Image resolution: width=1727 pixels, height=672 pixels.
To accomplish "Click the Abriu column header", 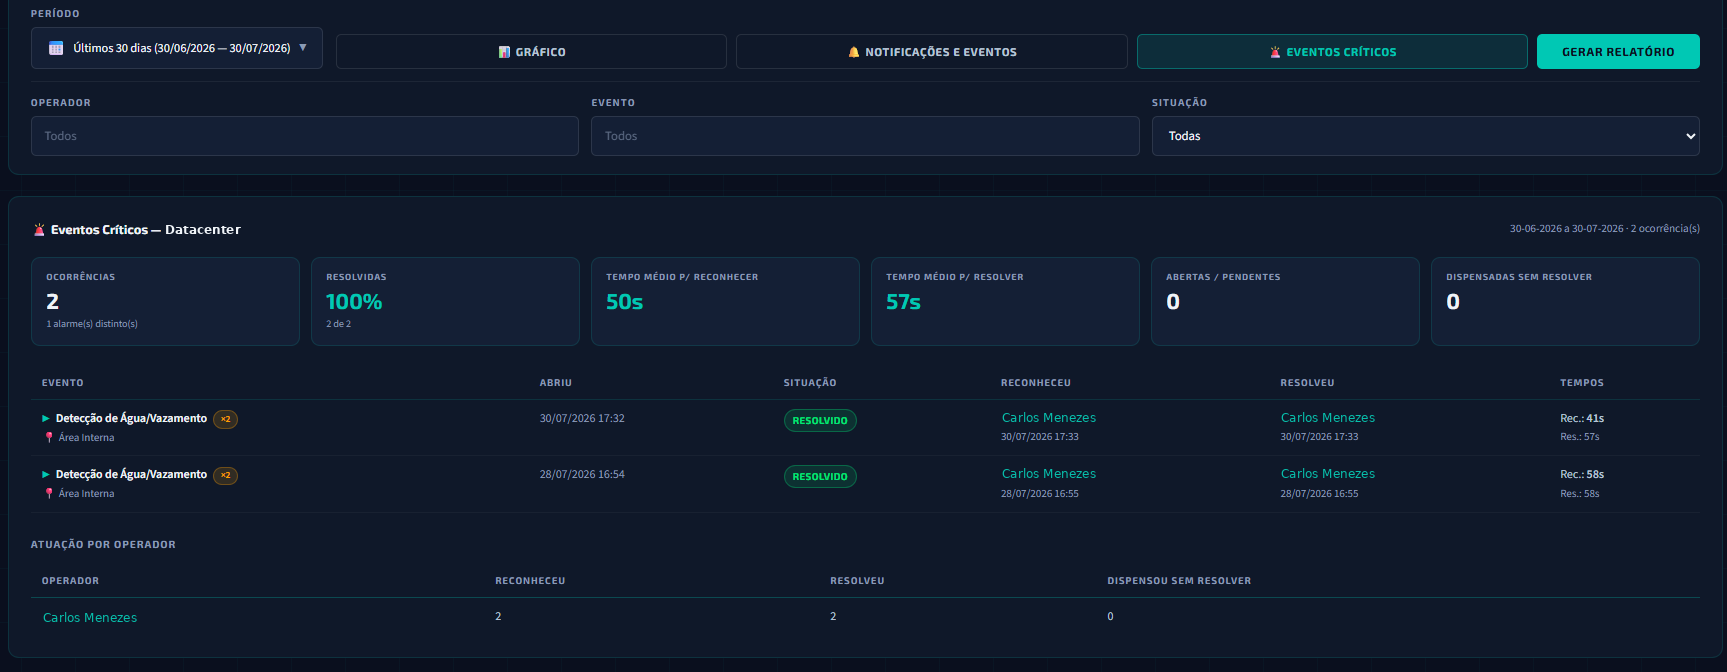I will pyautogui.click(x=556, y=383).
